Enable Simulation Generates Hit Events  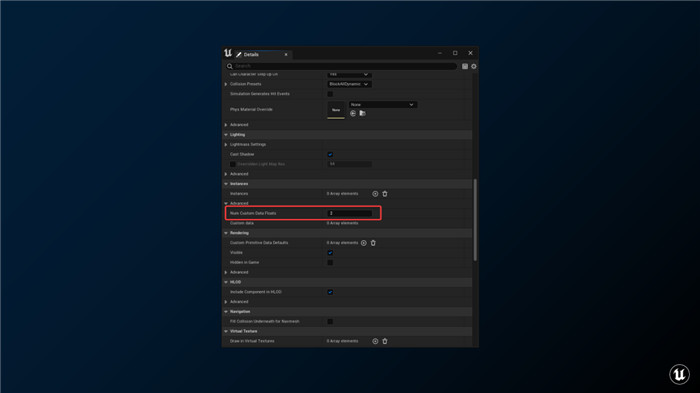point(330,94)
